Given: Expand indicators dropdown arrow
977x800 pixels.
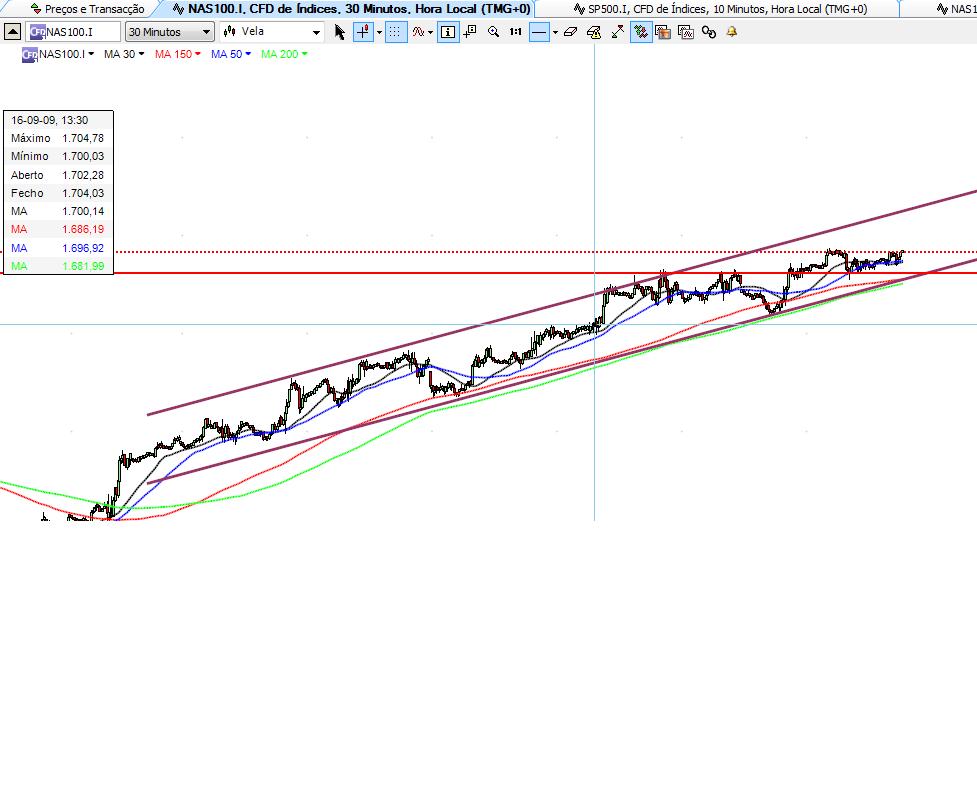Looking at the screenshot, I should click(431, 32).
